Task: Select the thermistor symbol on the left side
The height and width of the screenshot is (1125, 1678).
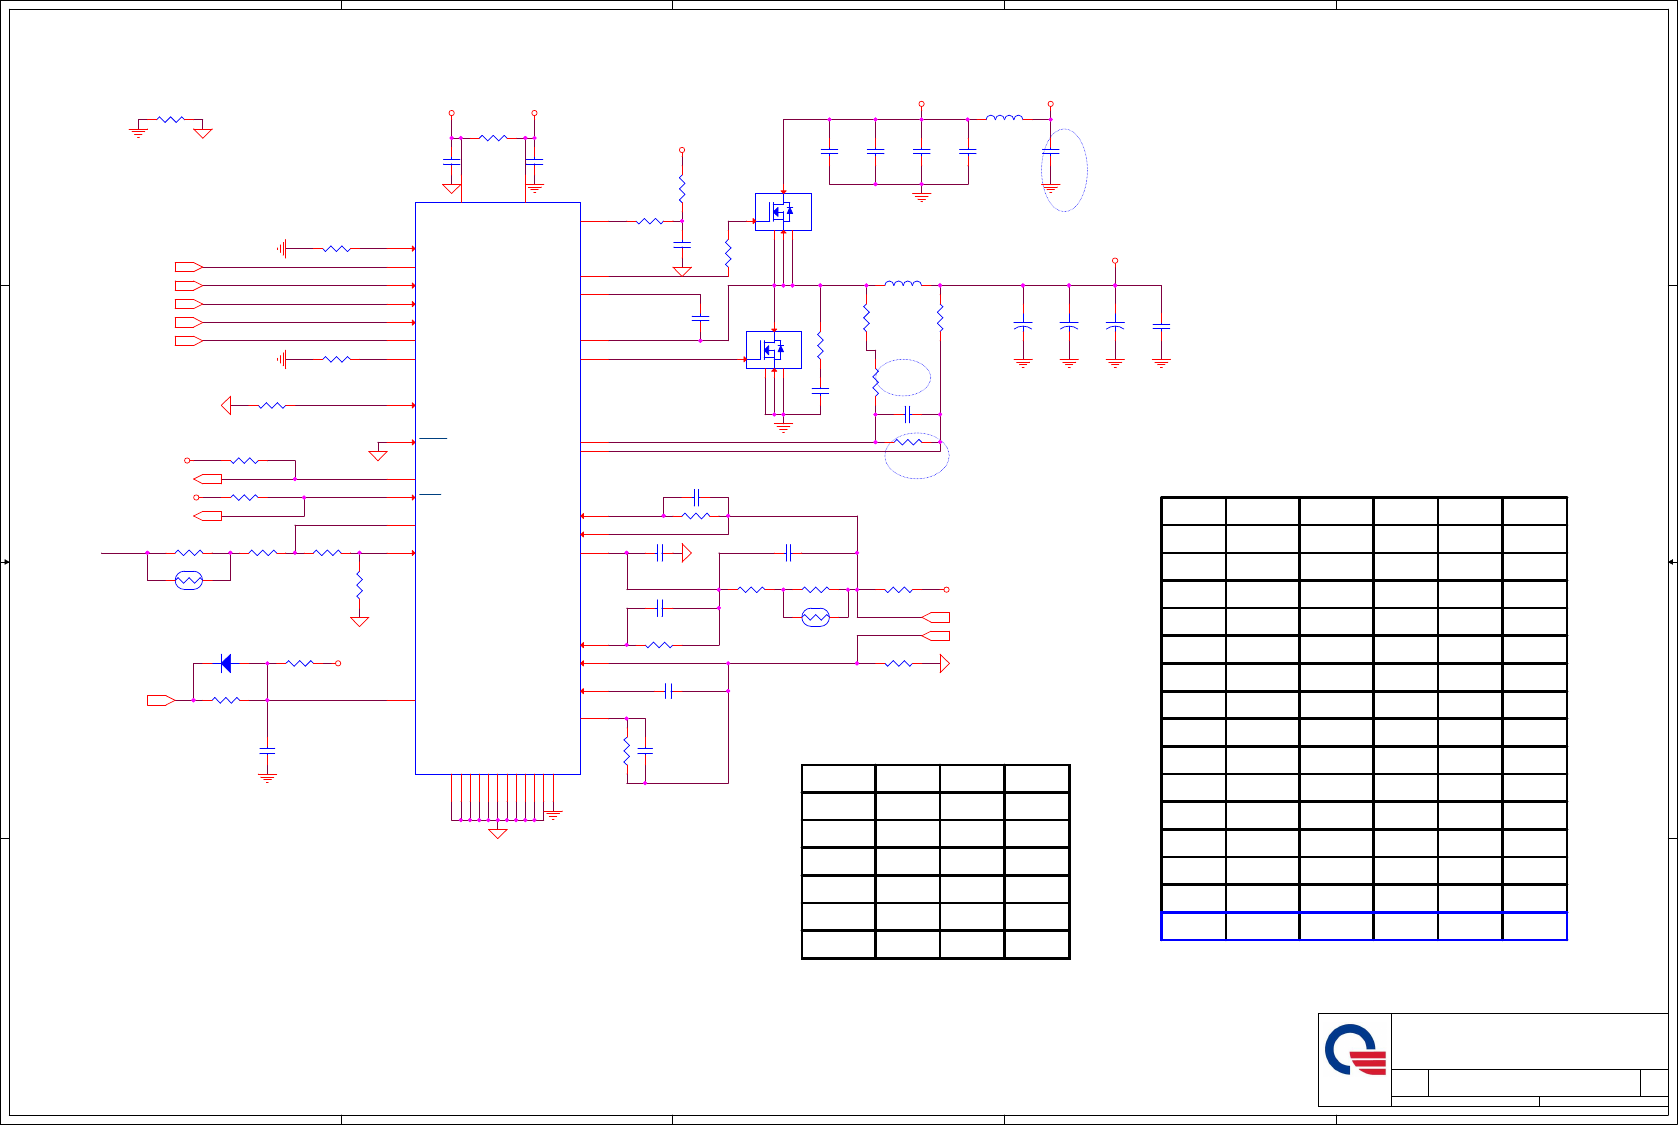Action: pos(189,580)
